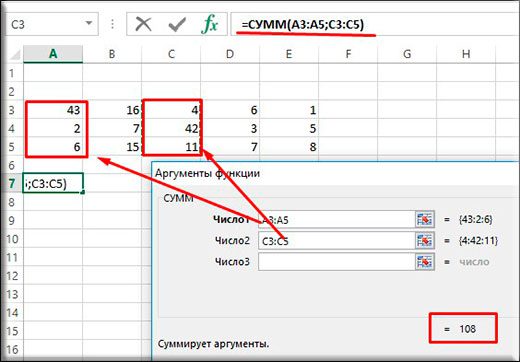Confirm formula with checkmark icon
The width and height of the screenshot is (520, 362).
[177, 25]
